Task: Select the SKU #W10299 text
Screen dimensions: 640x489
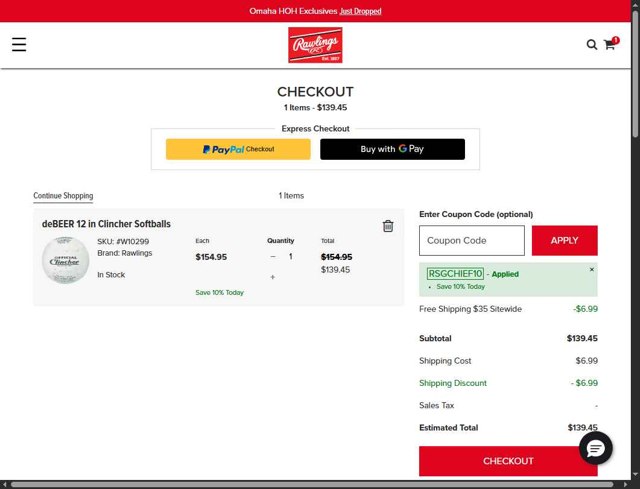Action: (x=123, y=241)
